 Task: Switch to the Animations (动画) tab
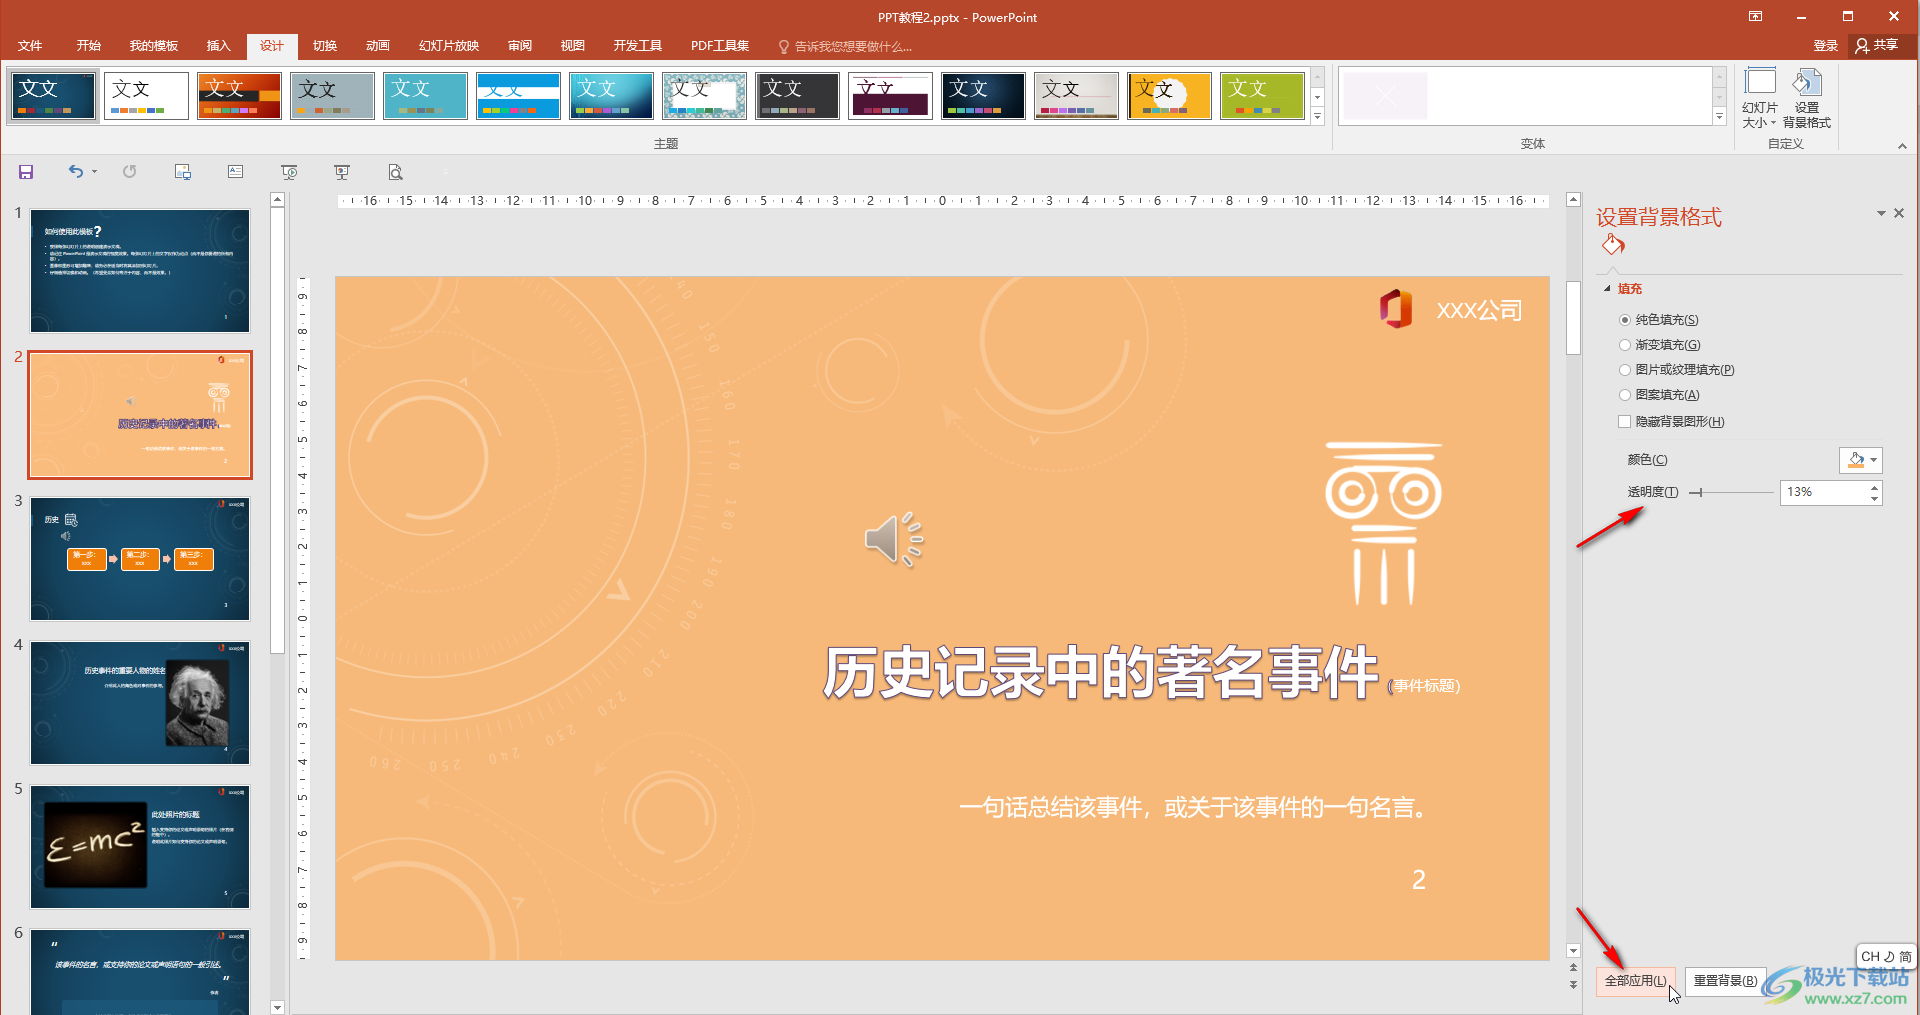coord(378,46)
